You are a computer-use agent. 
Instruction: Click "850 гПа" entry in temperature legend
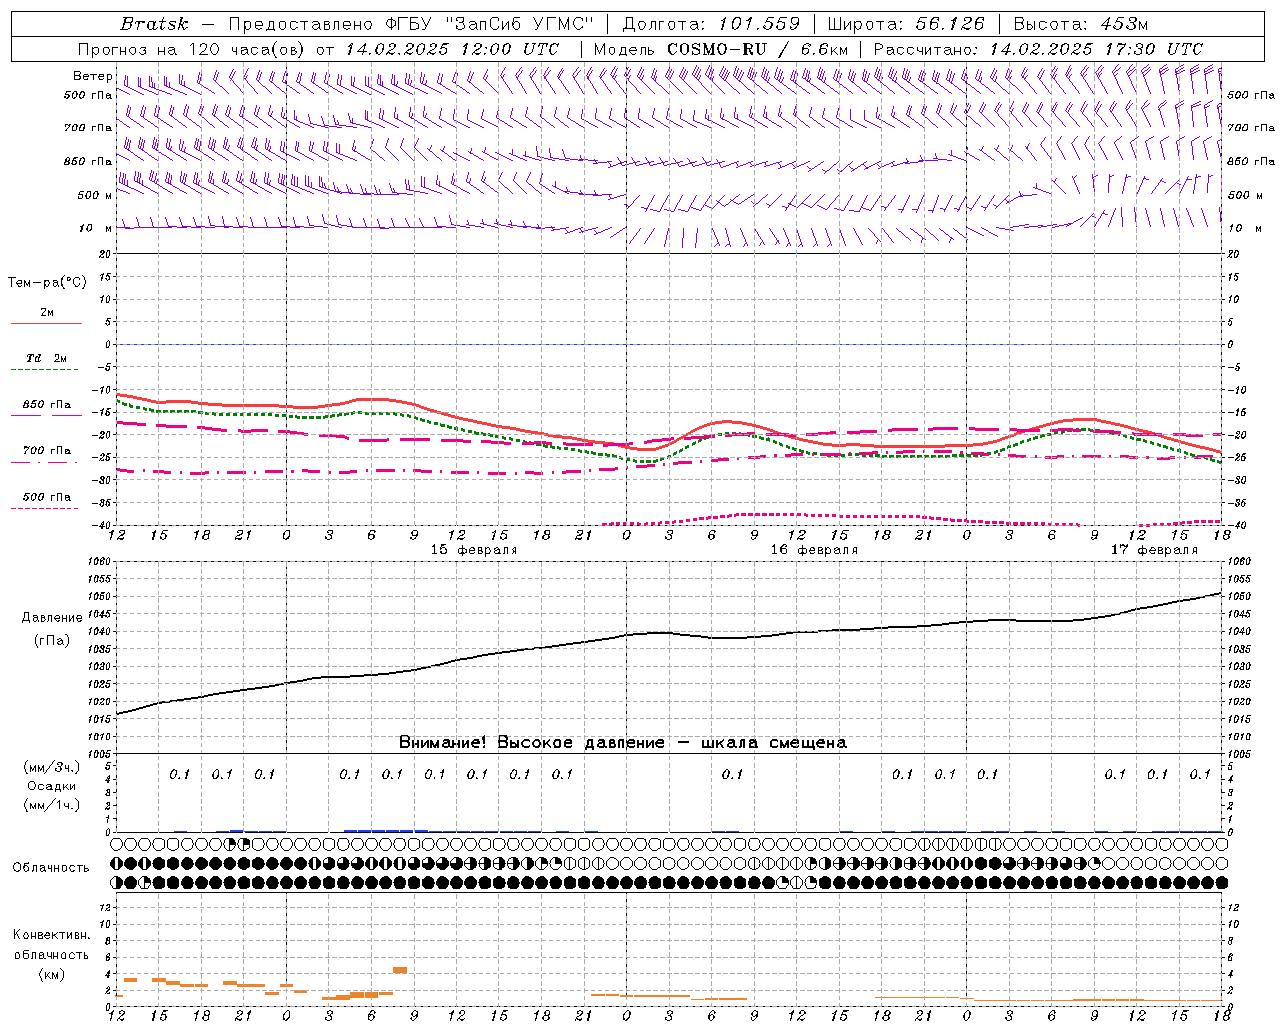pyautogui.click(x=47, y=405)
